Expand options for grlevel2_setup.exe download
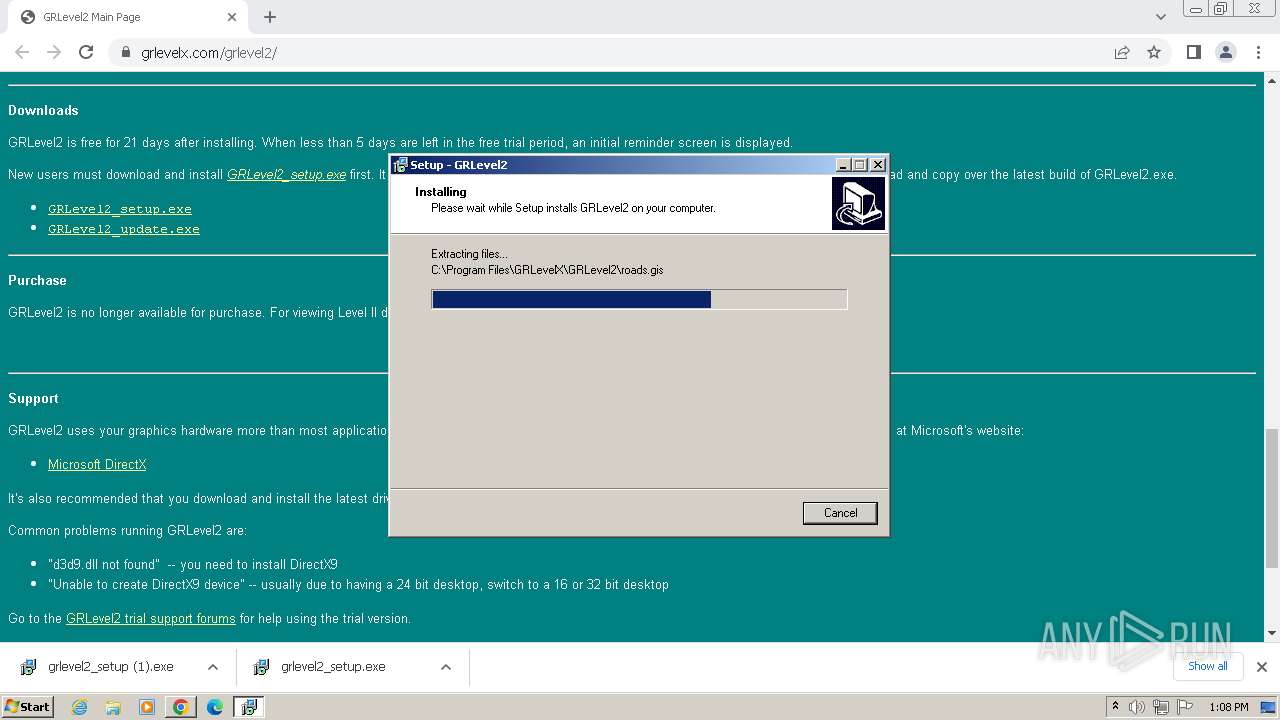The height and width of the screenshot is (720, 1280). pyautogui.click(x=446, y=667)
